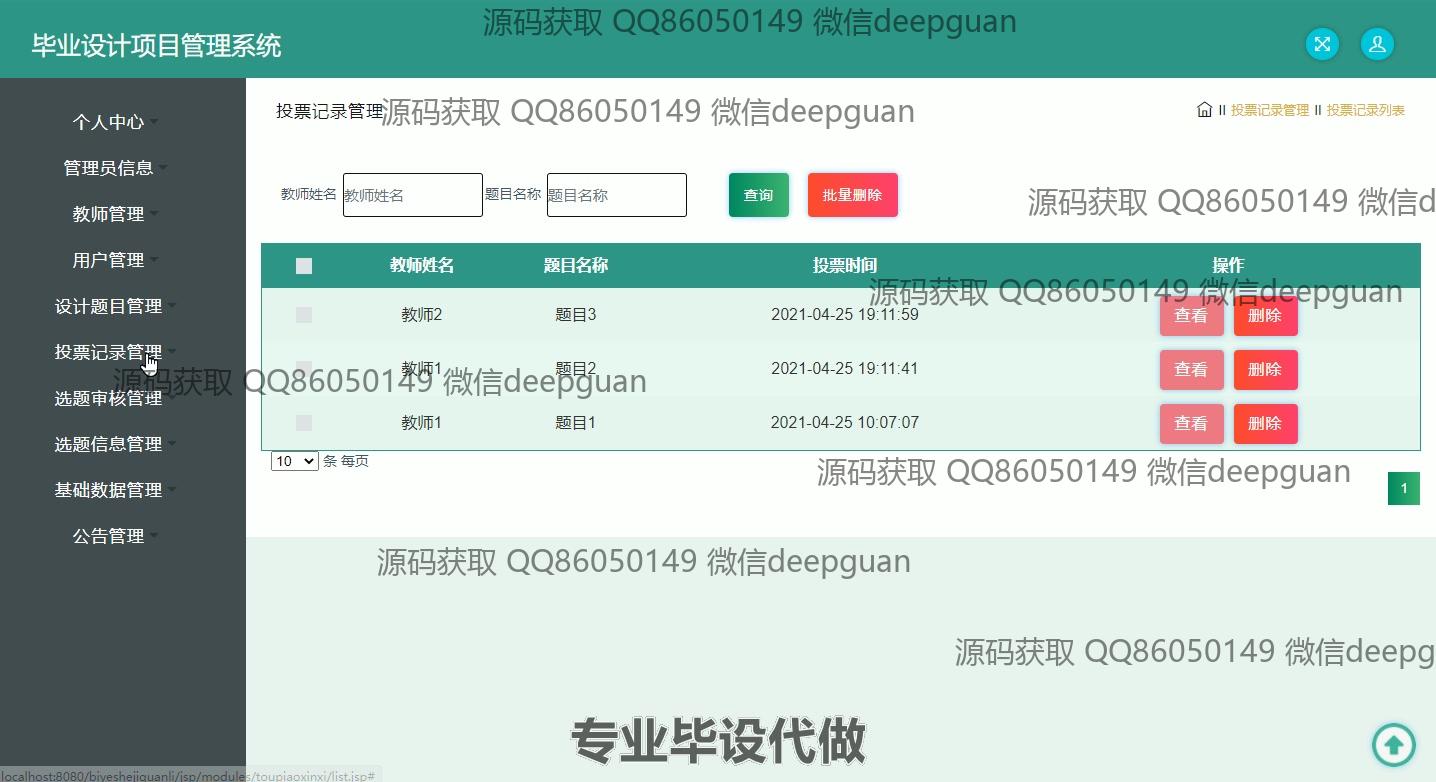Expand the 个人中心 sidebar menu

(109, 122)
